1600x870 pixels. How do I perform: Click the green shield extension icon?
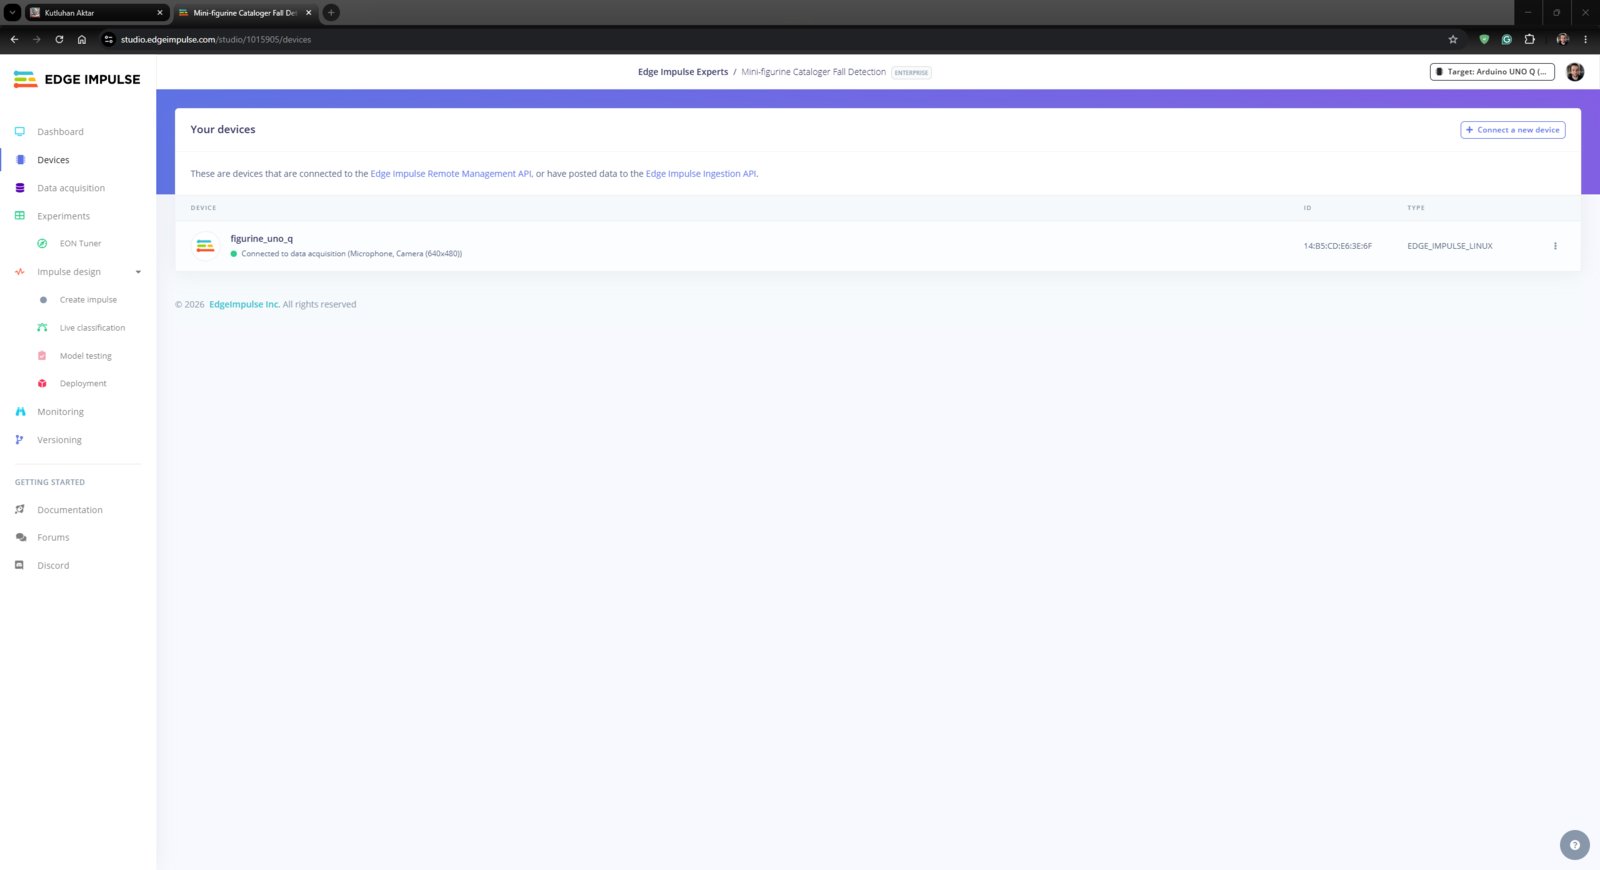1484,40
